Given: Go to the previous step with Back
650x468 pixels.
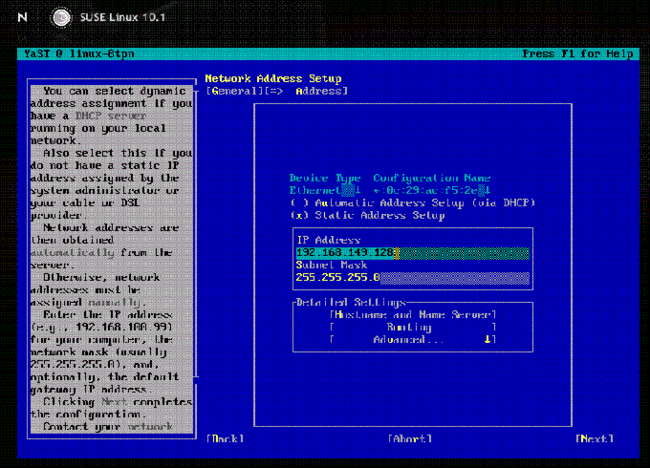Looking at the screenshot, I should pyautogui.click(x=225, y=439).
